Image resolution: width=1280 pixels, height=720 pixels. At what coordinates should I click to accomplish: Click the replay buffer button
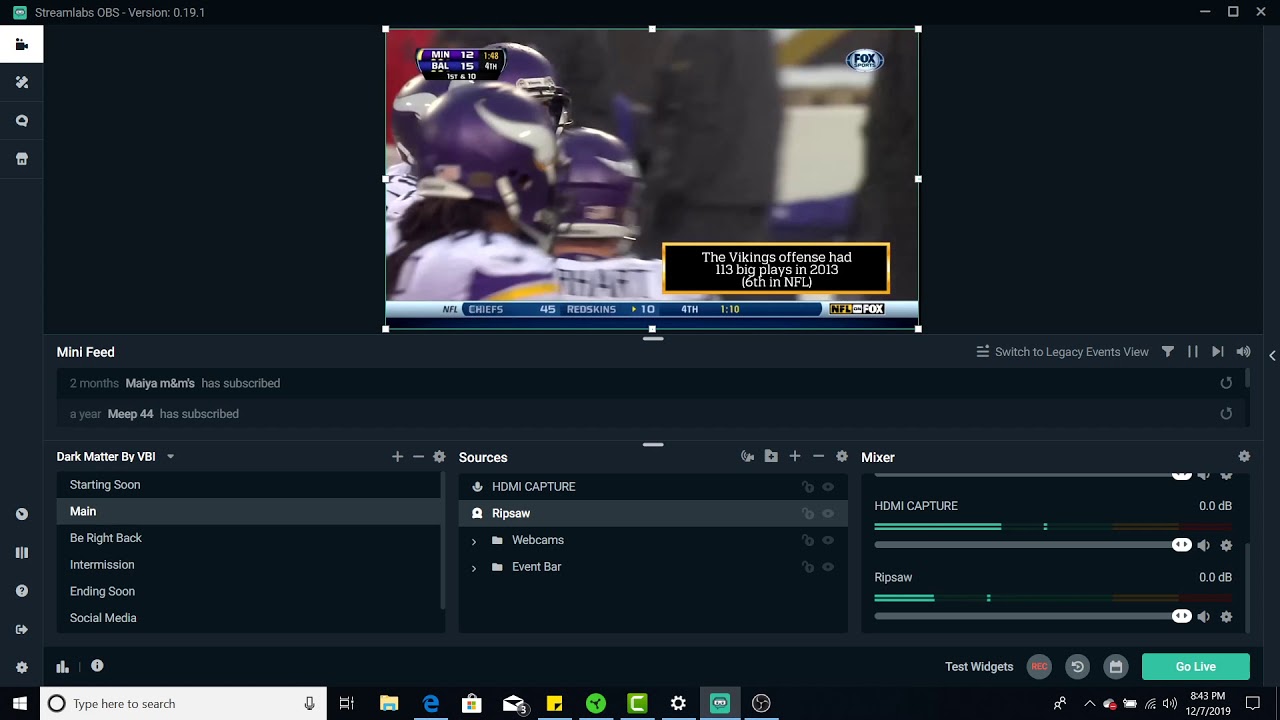click(1077, 667)
